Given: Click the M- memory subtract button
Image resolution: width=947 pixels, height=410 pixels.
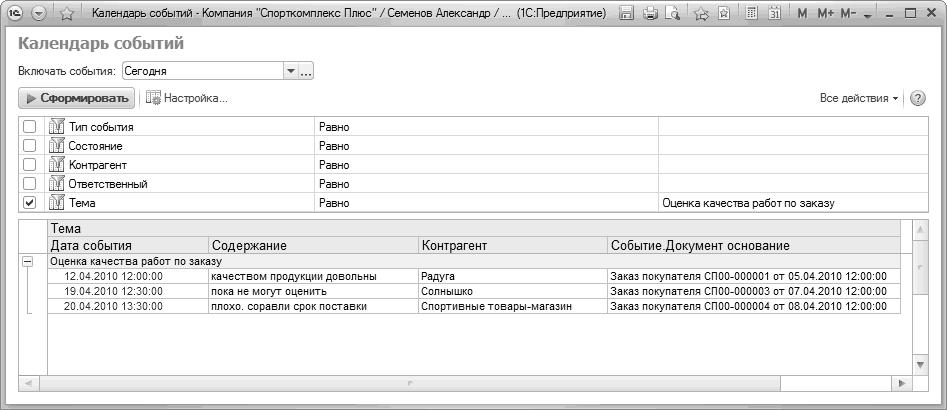Looking at the screenshot, I should pyautogui.click(x=848, y=13).
